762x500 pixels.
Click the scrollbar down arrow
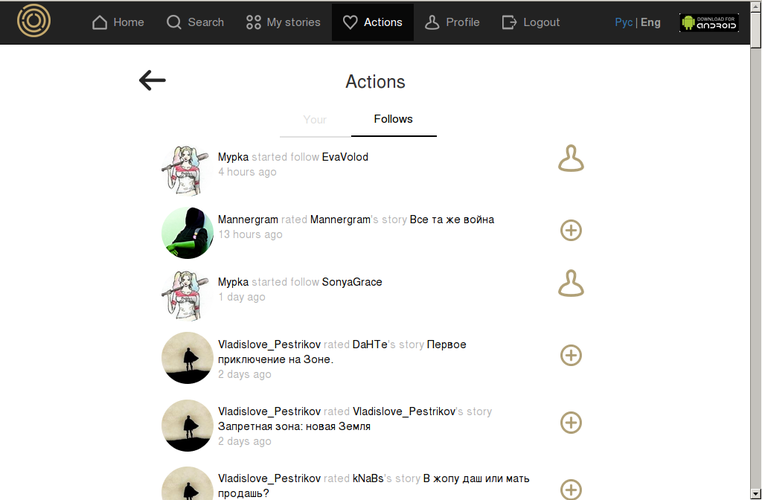click(x=756, y=495)
